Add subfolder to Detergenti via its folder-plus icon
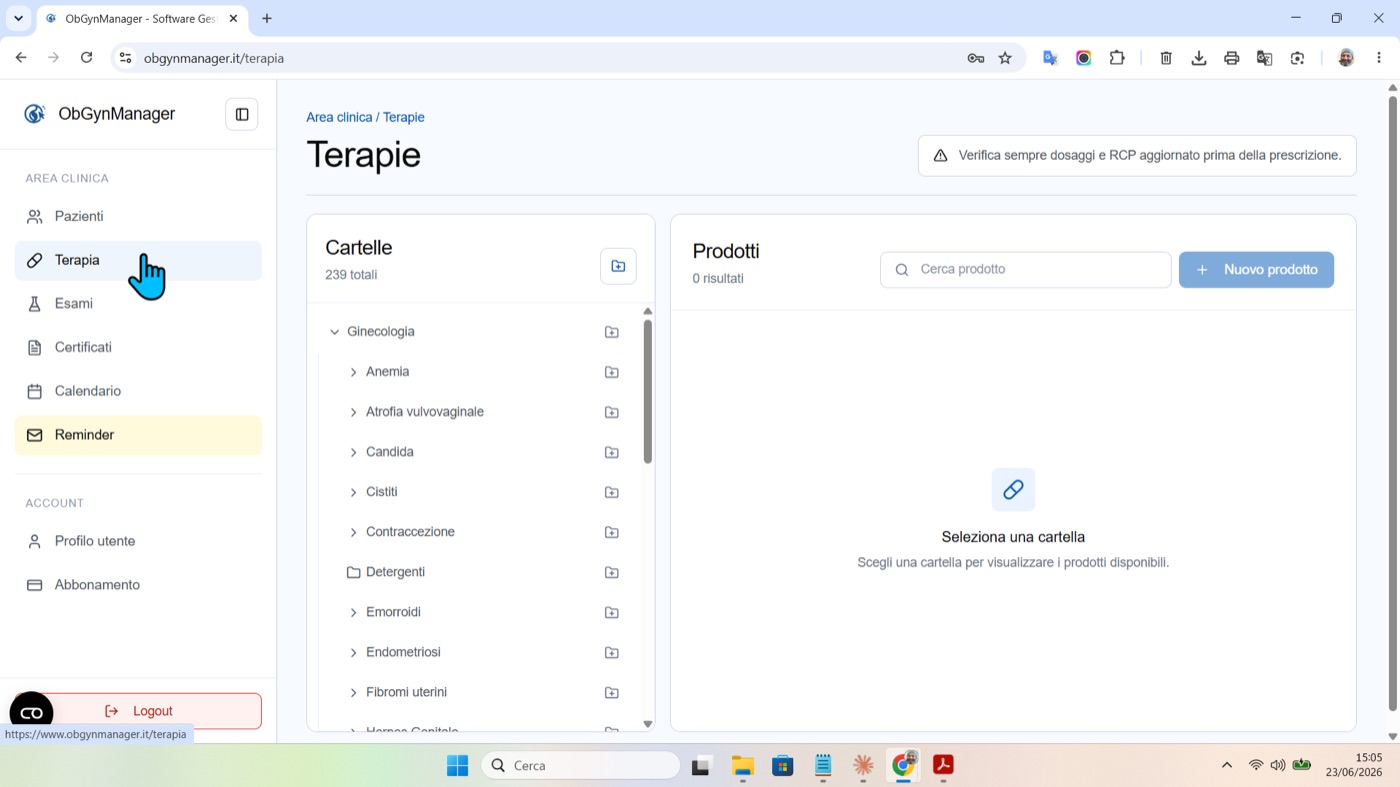 612,572
